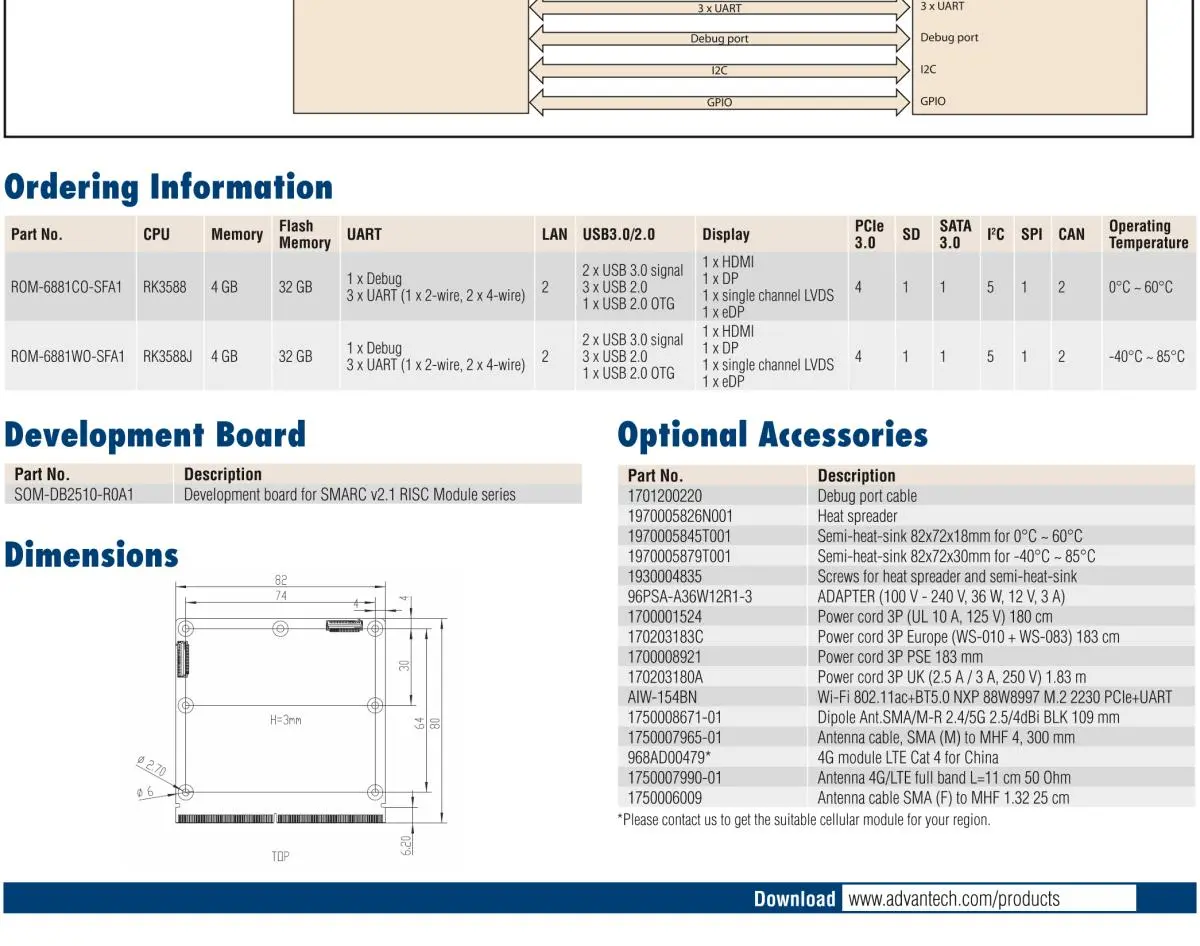Click the Display column header

(726, 234)
